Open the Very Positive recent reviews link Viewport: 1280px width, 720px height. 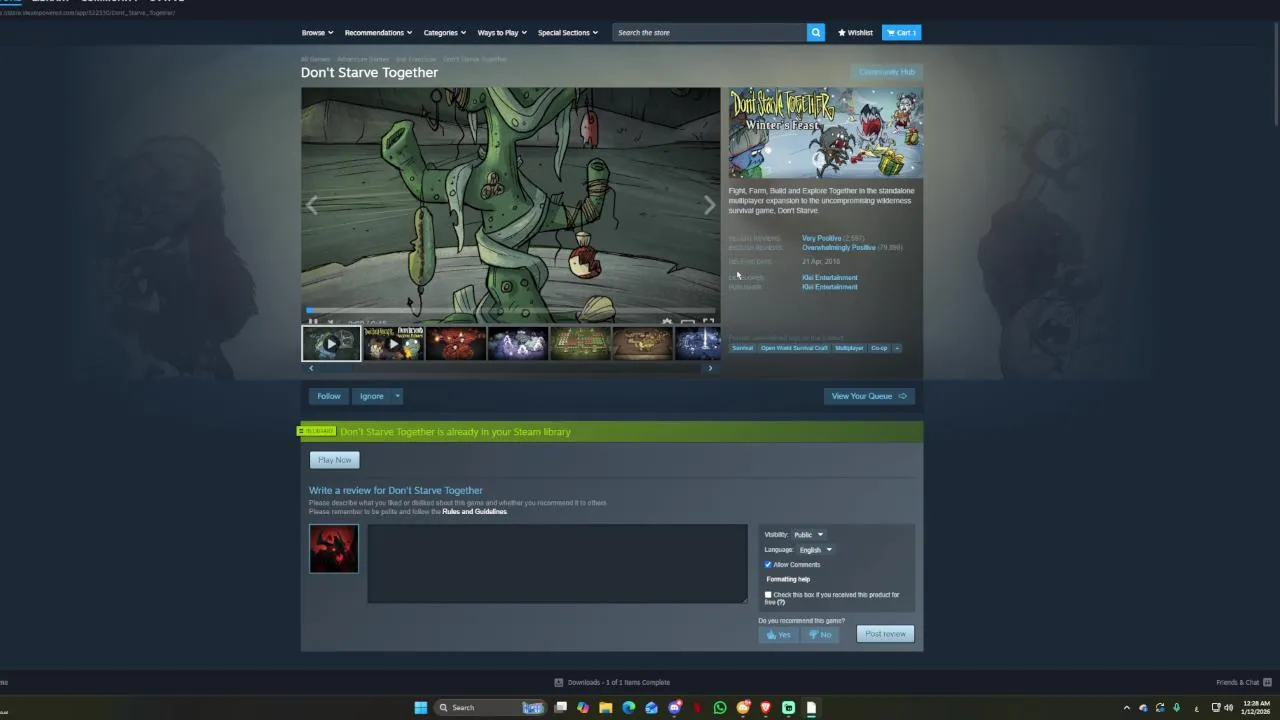pyautogui.click(x=822, y=238)
